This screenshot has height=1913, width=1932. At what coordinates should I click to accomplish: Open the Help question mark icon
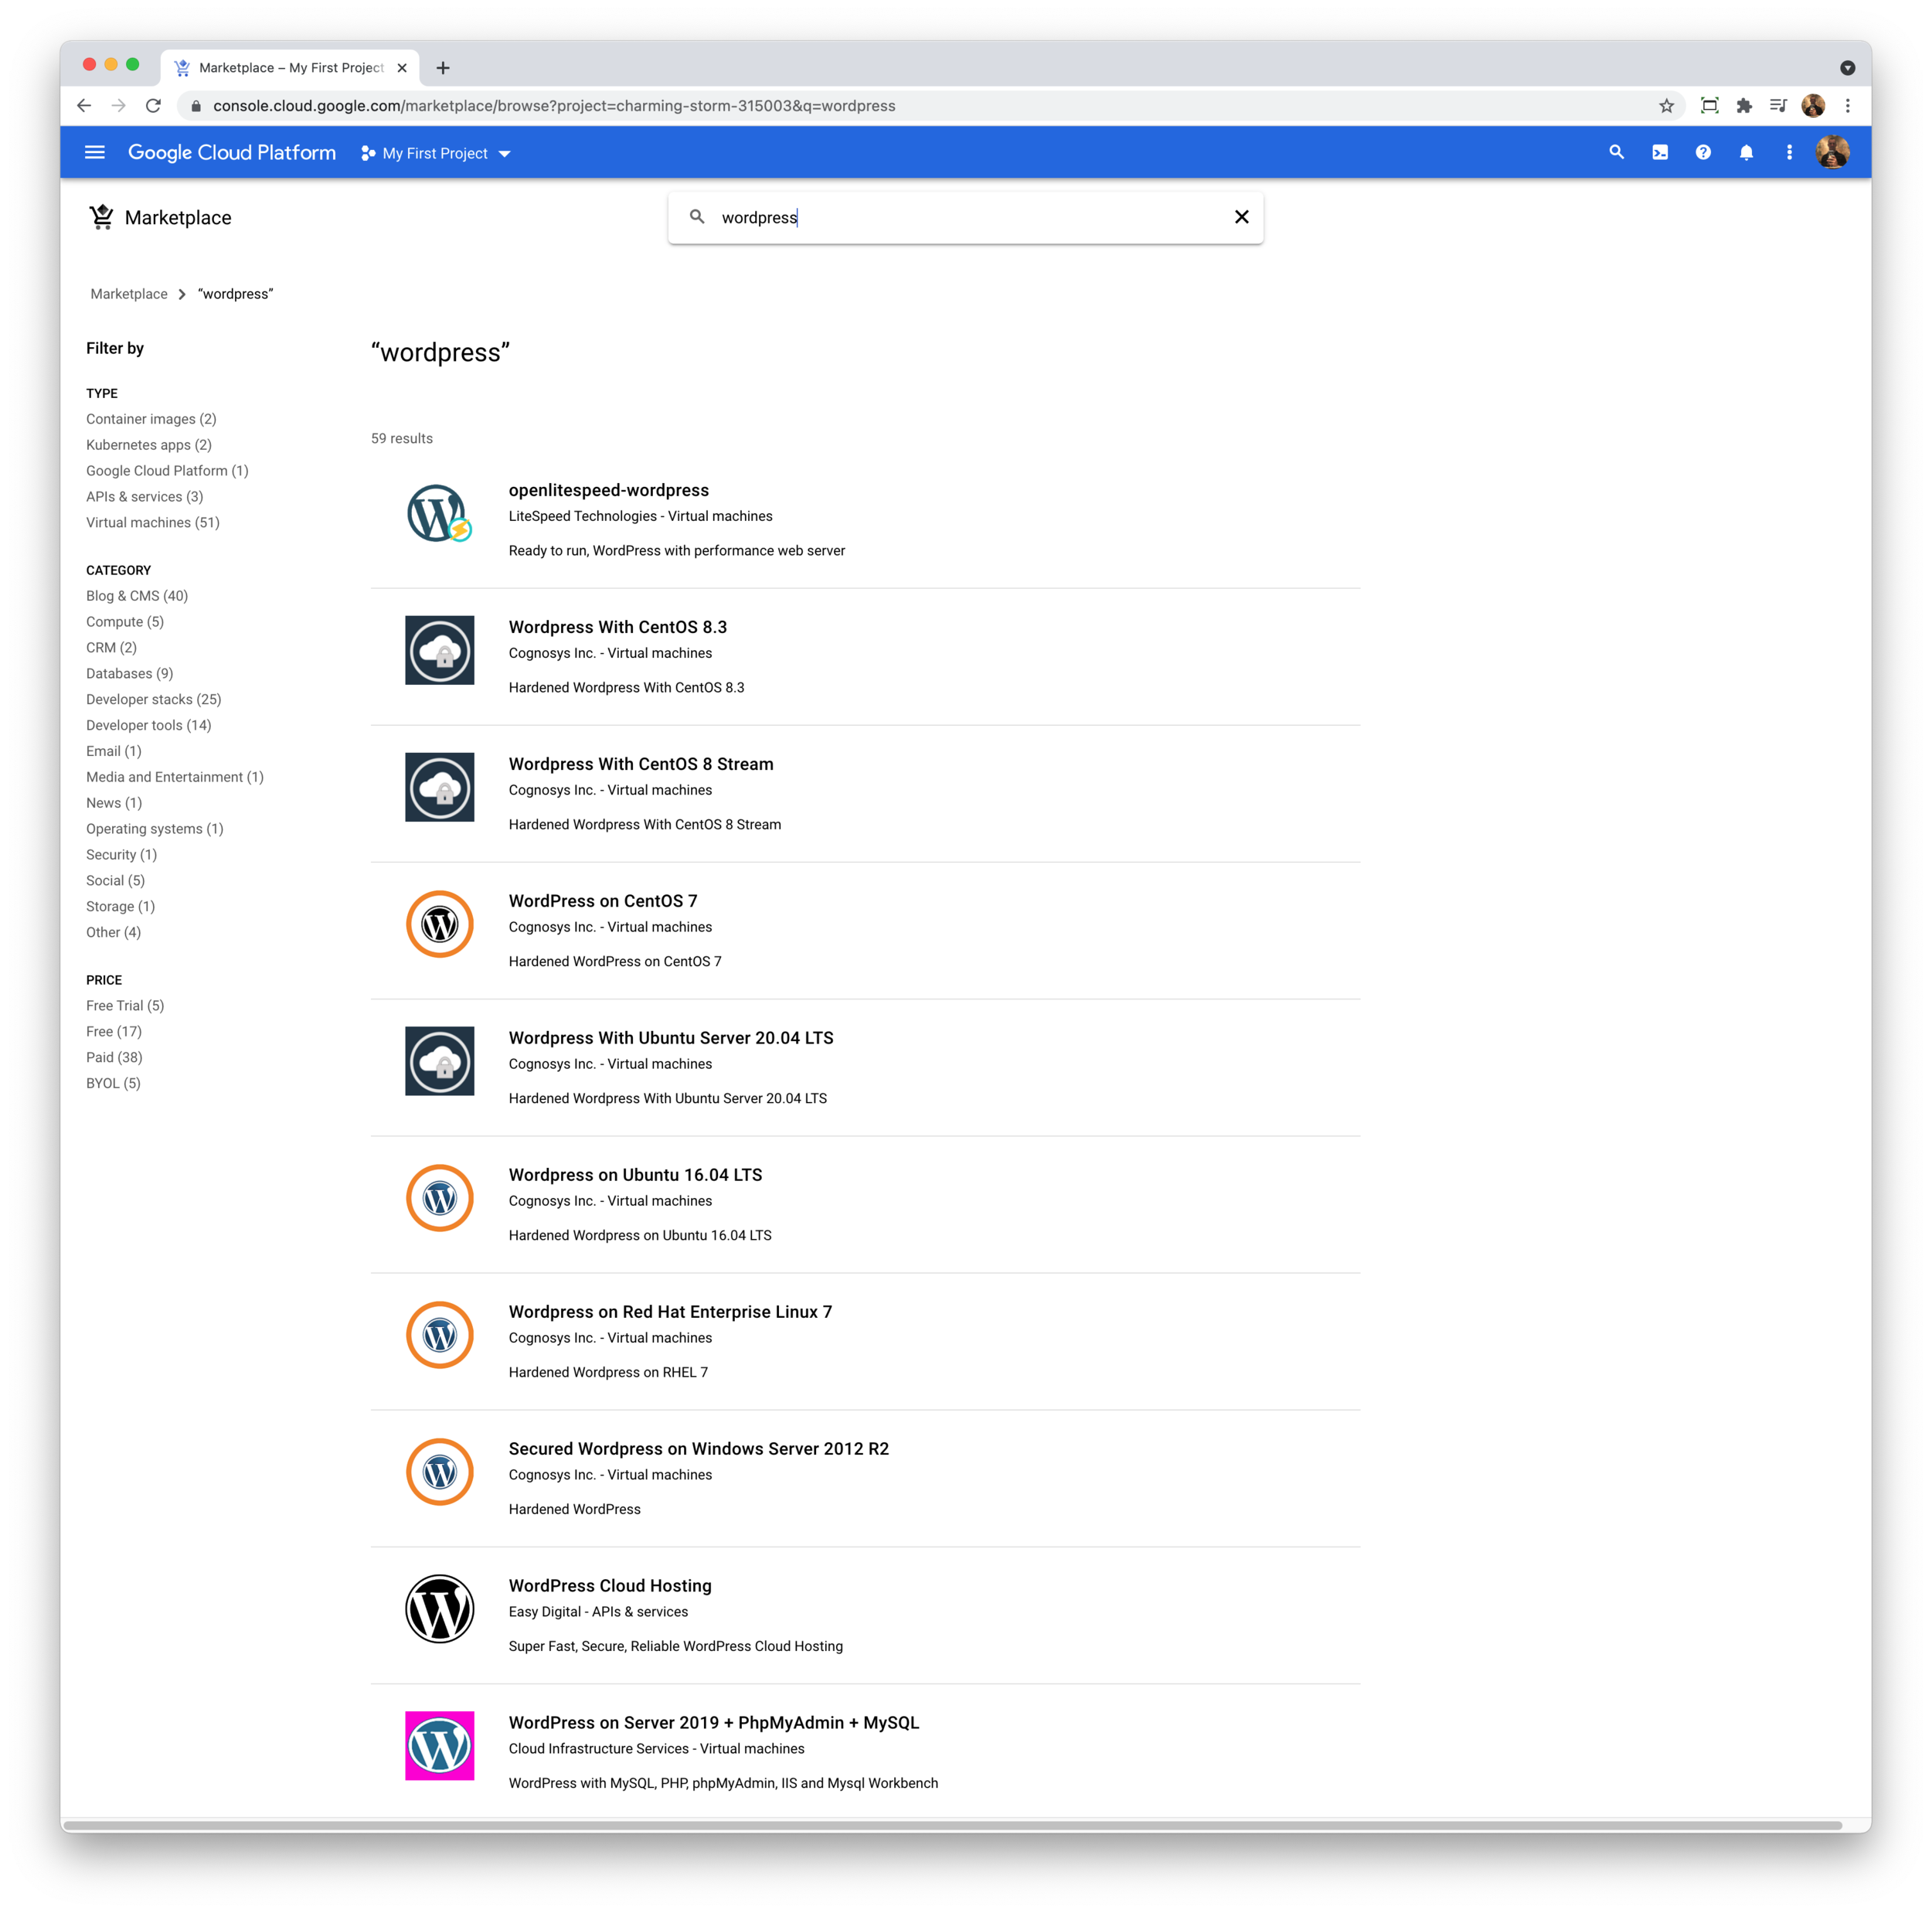click(x=1703, y=153)
